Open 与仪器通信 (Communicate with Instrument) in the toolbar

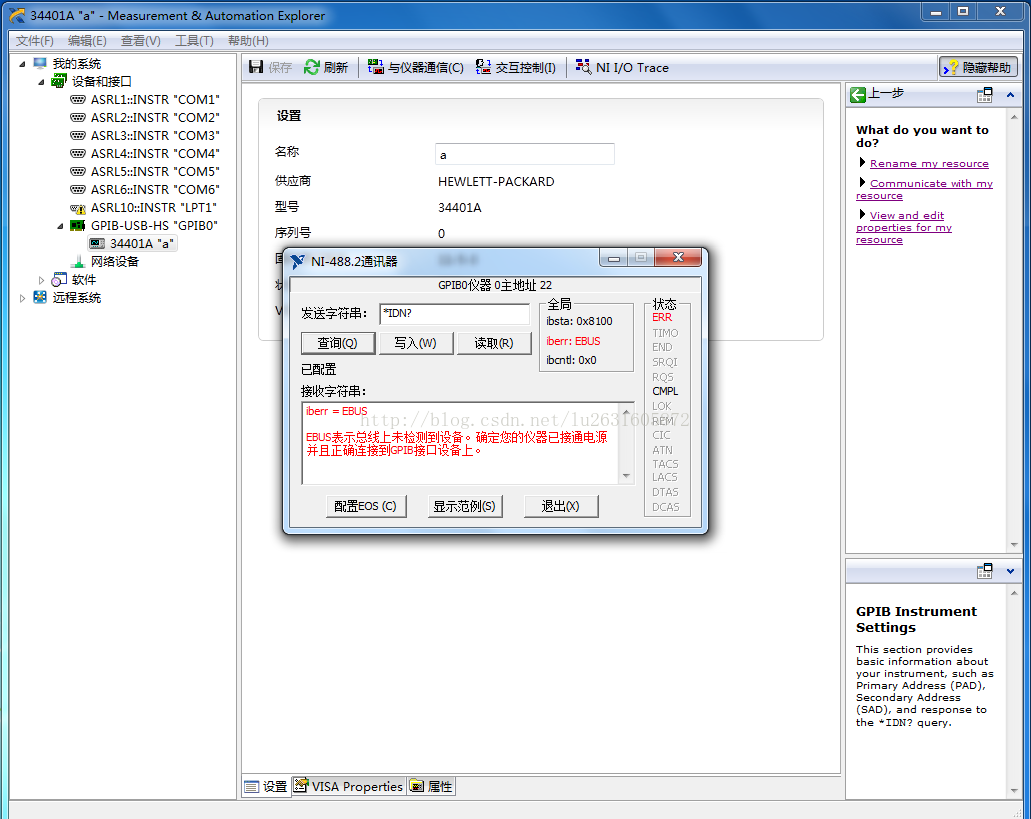[x=415, y=67]
